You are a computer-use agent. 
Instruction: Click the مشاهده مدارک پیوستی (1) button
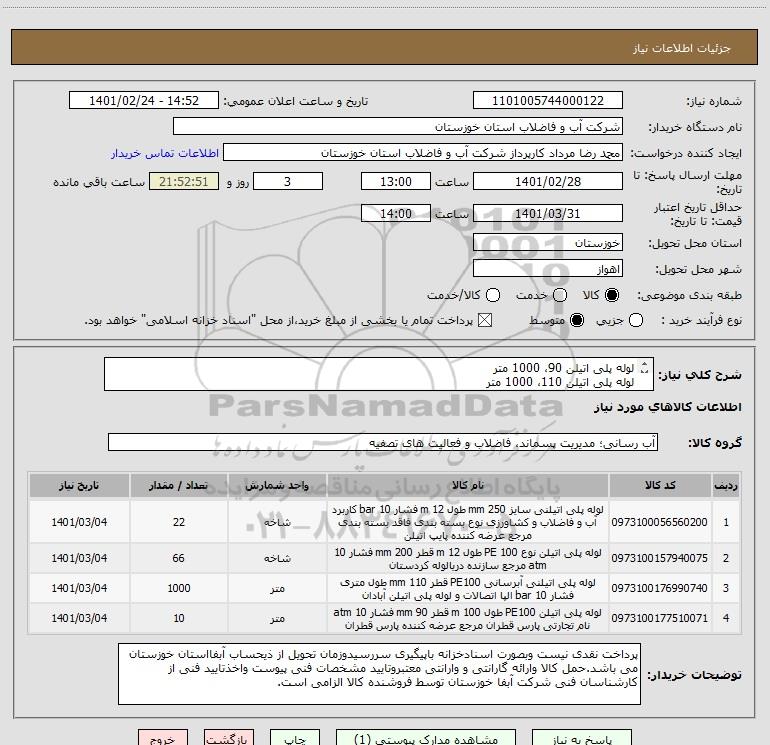(x=426, y=738)
